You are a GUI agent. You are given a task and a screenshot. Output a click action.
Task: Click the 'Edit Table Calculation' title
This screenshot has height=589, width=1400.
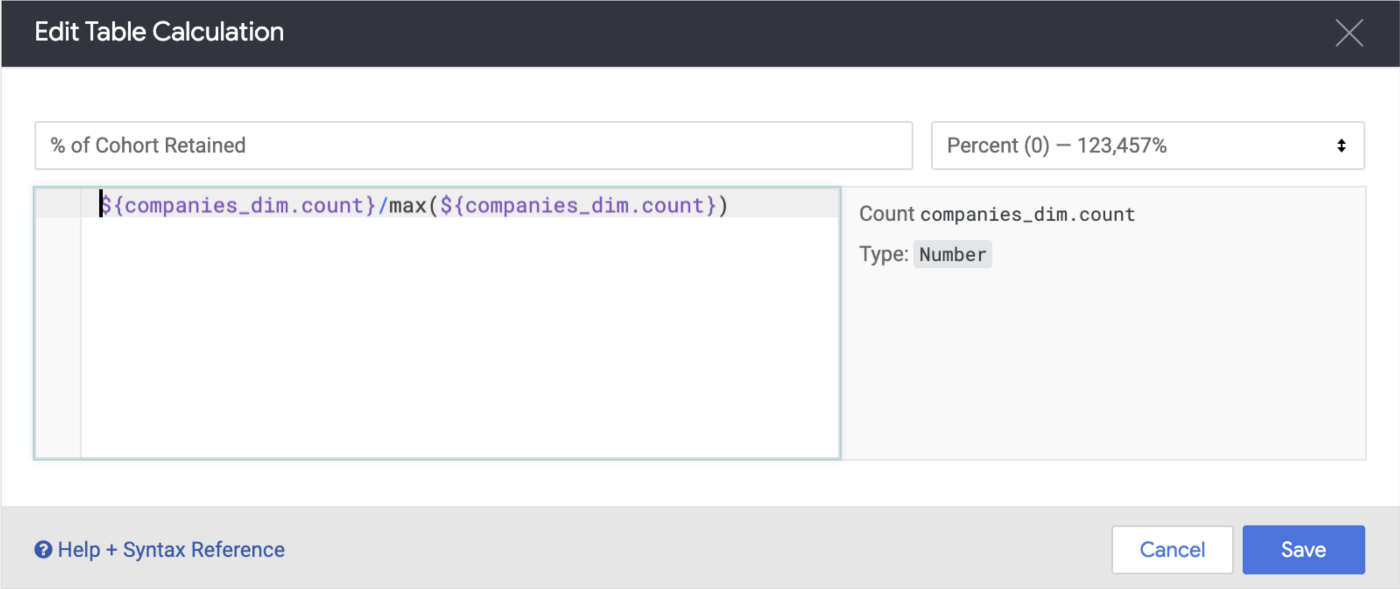coord(159,32)
